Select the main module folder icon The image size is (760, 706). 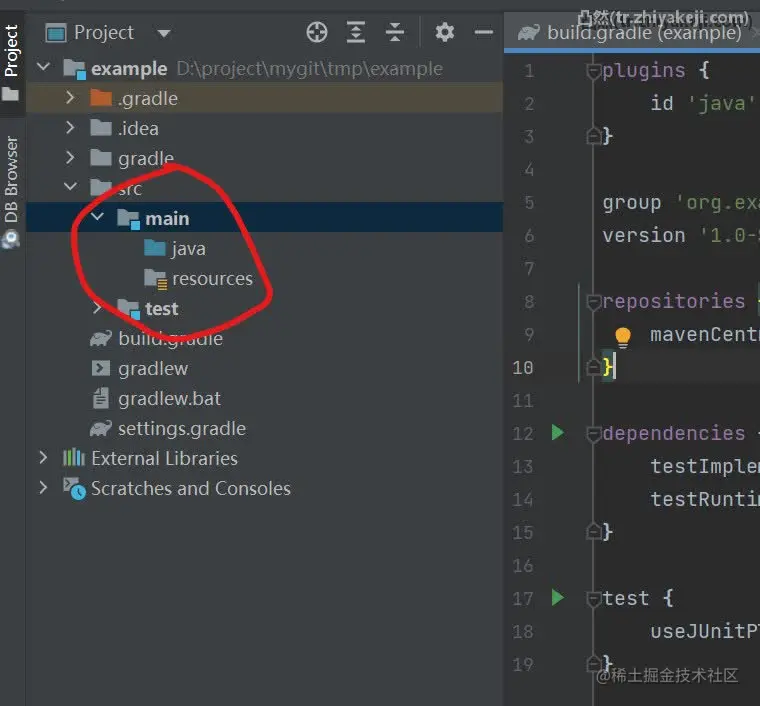pyautogui.click(x=128, y=219)
